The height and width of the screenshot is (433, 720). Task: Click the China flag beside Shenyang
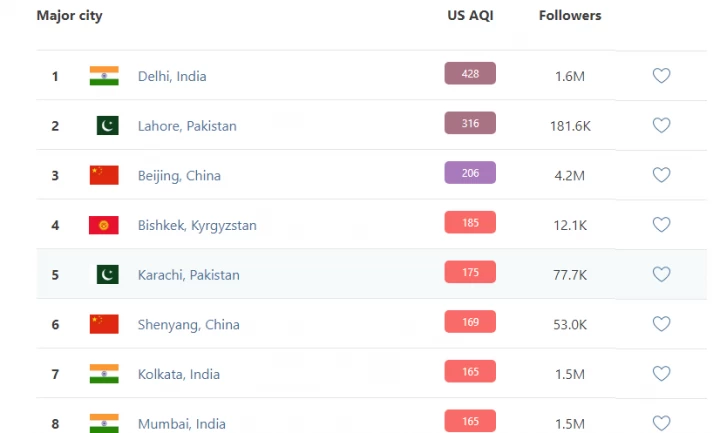click(x=104, y=324)
